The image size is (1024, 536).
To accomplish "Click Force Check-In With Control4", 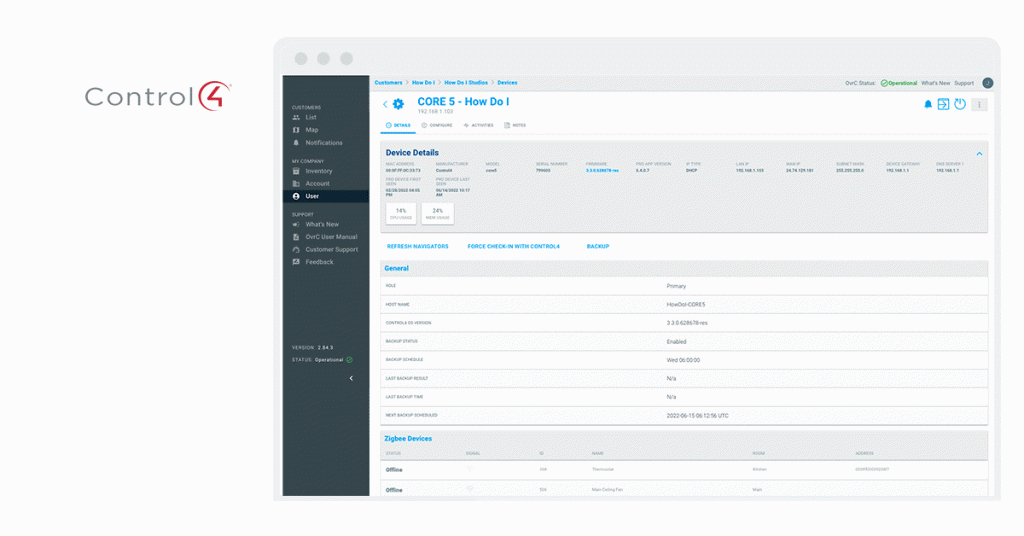I will click(513, 246).
